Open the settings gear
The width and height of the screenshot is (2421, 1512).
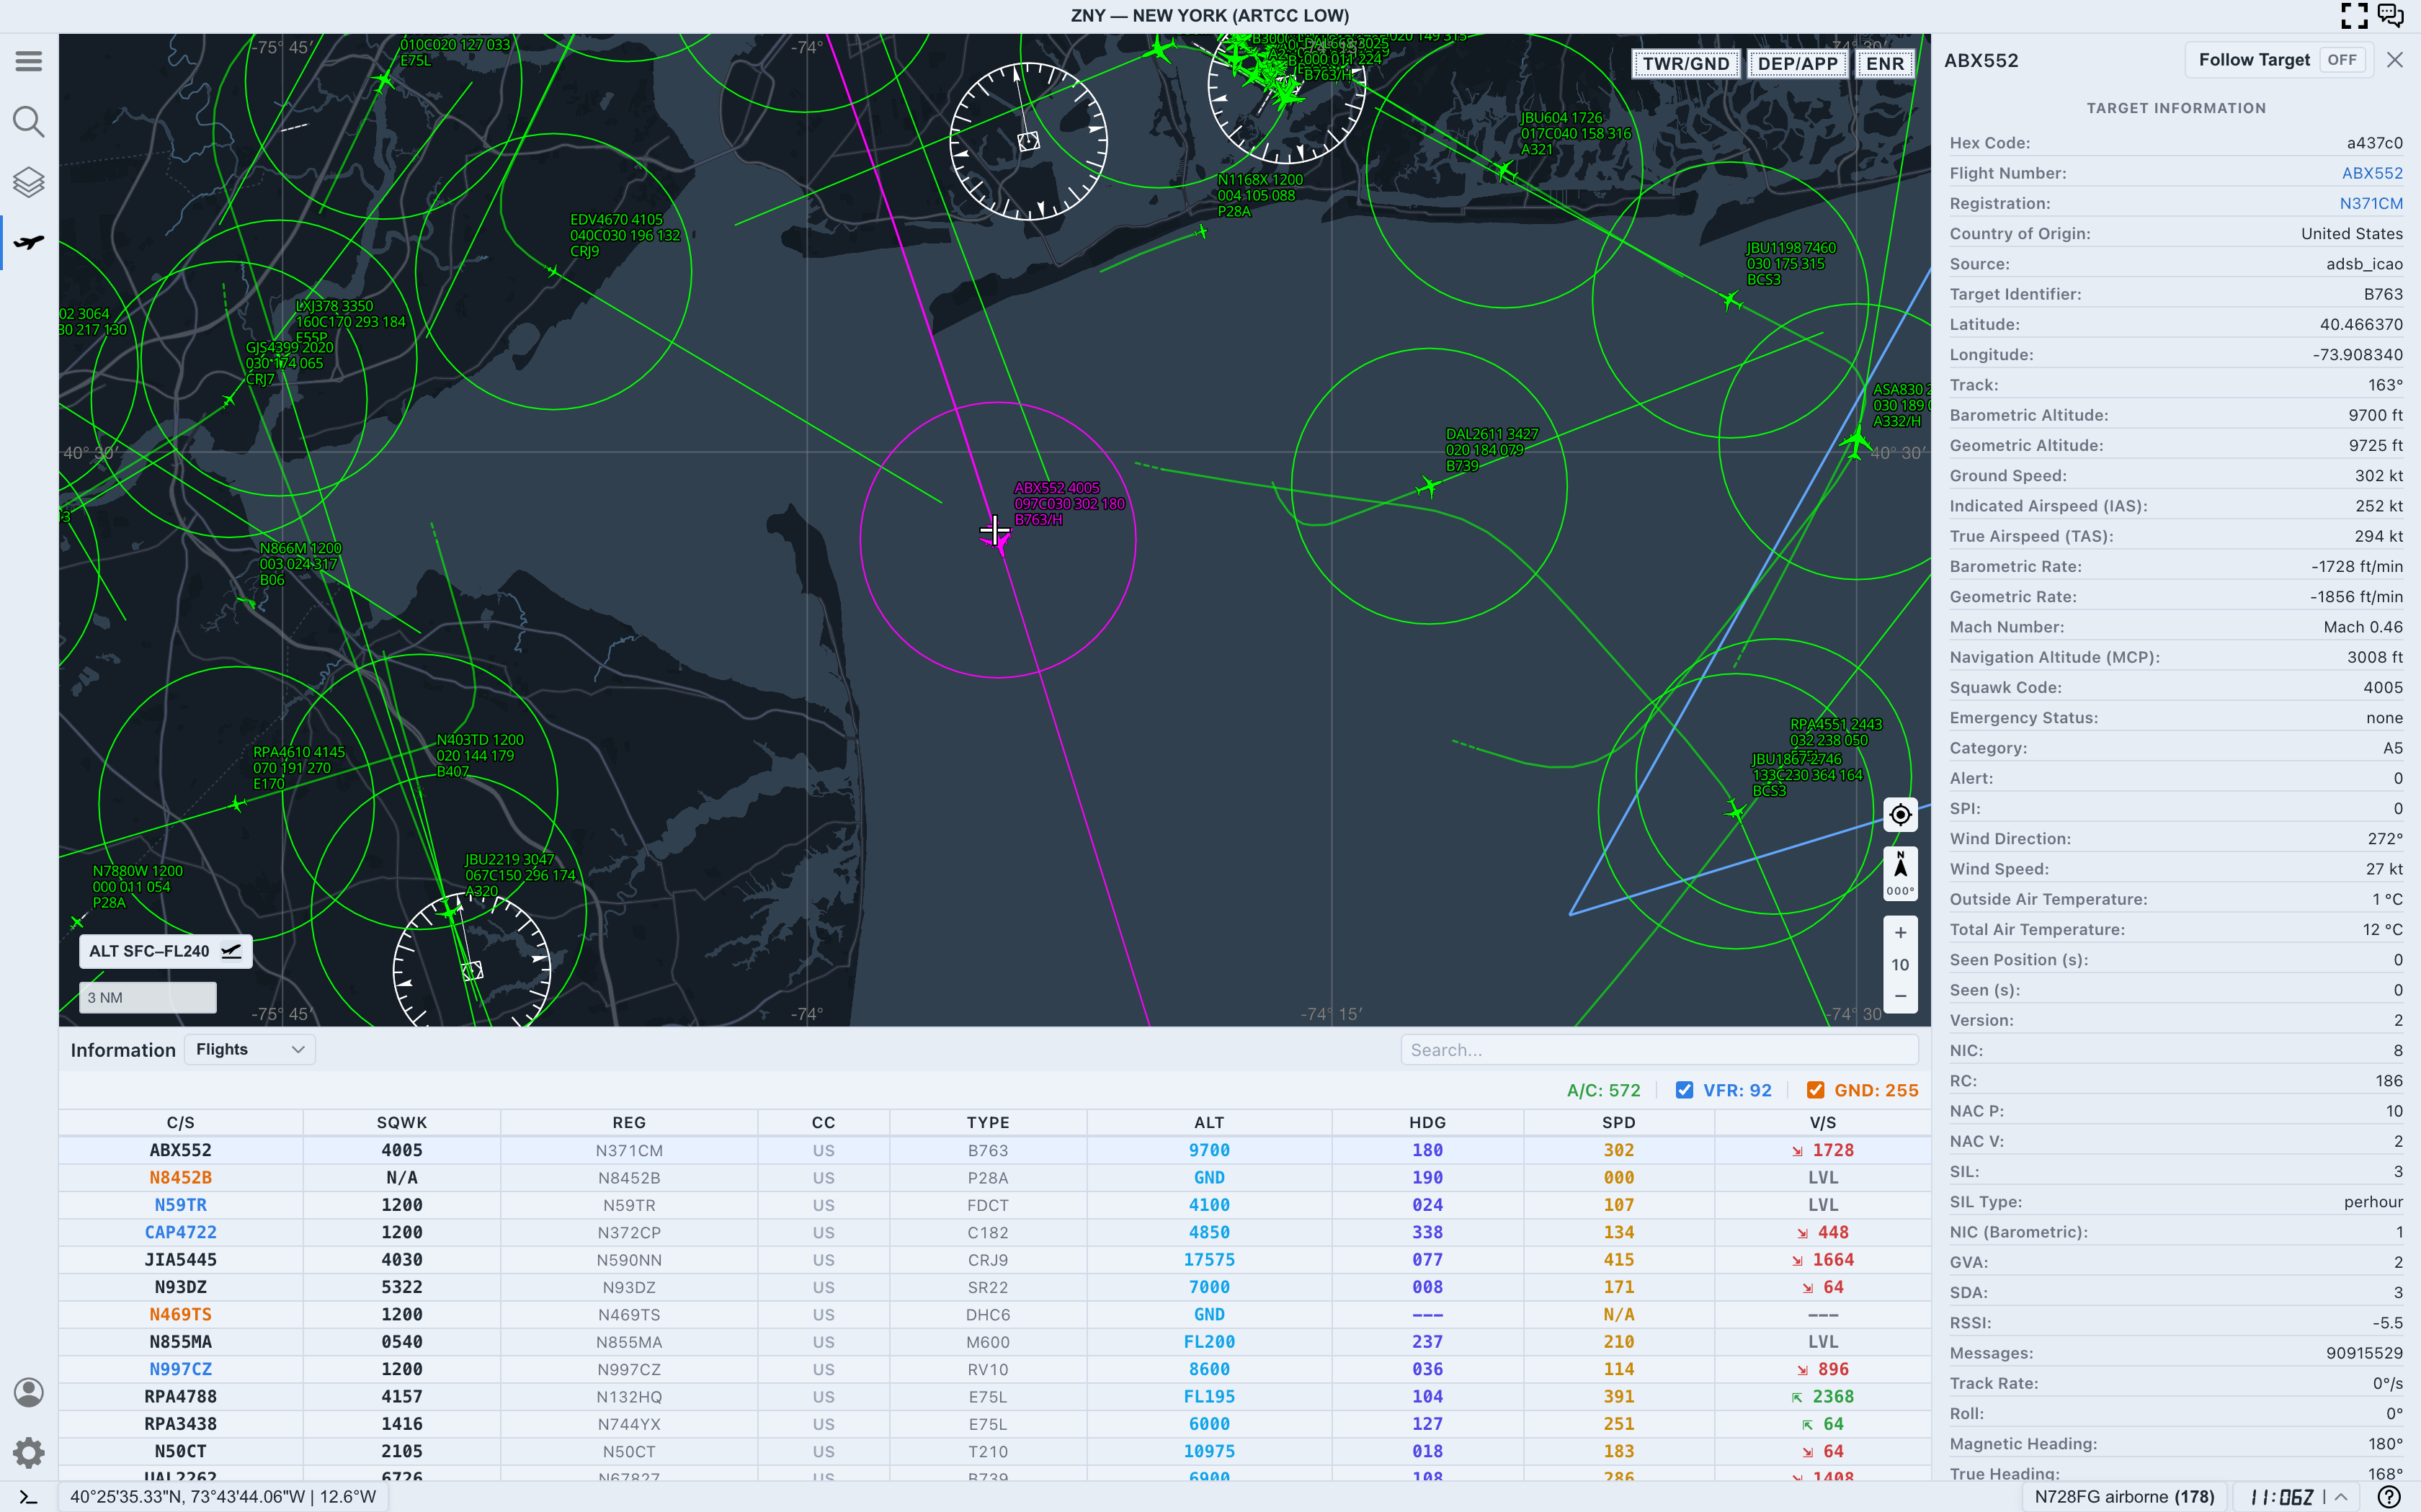click(28, 1452)
